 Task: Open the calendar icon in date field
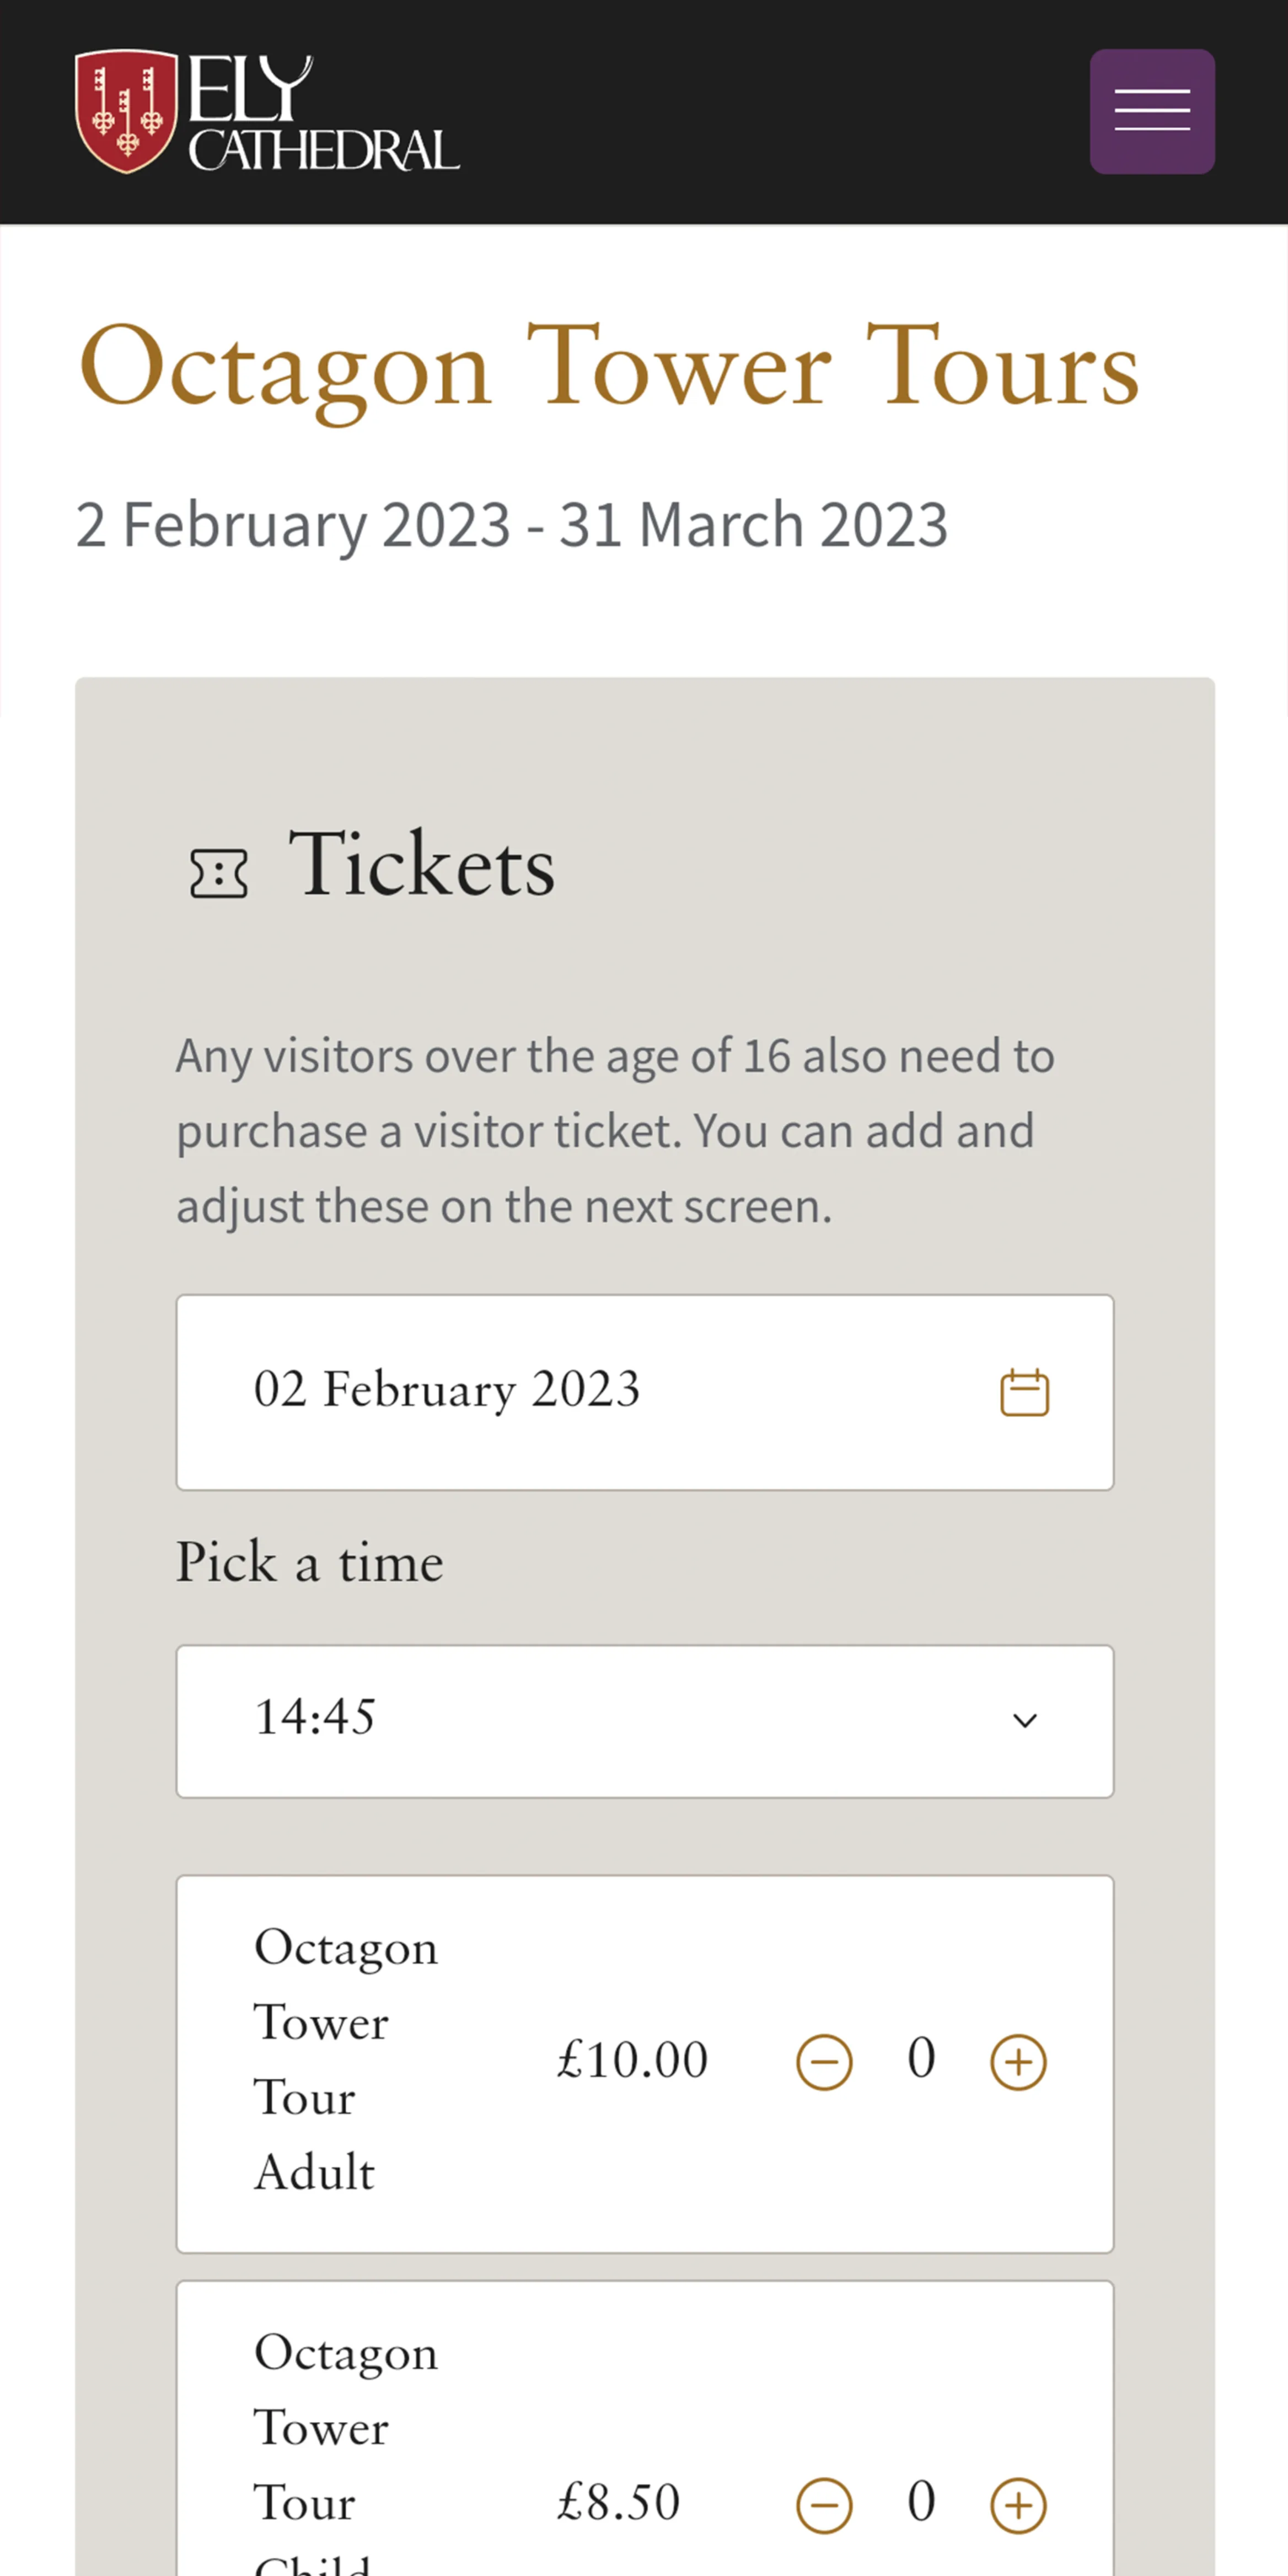[x=1024, y=1392]
